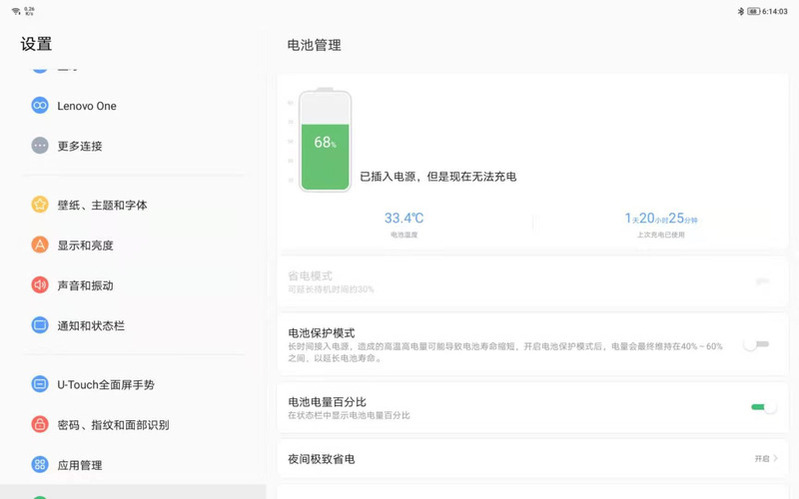Open the 应用管理 settings entry
This screenshot has height=499, width=799.
pyautogui.click(x=80, y=465)
